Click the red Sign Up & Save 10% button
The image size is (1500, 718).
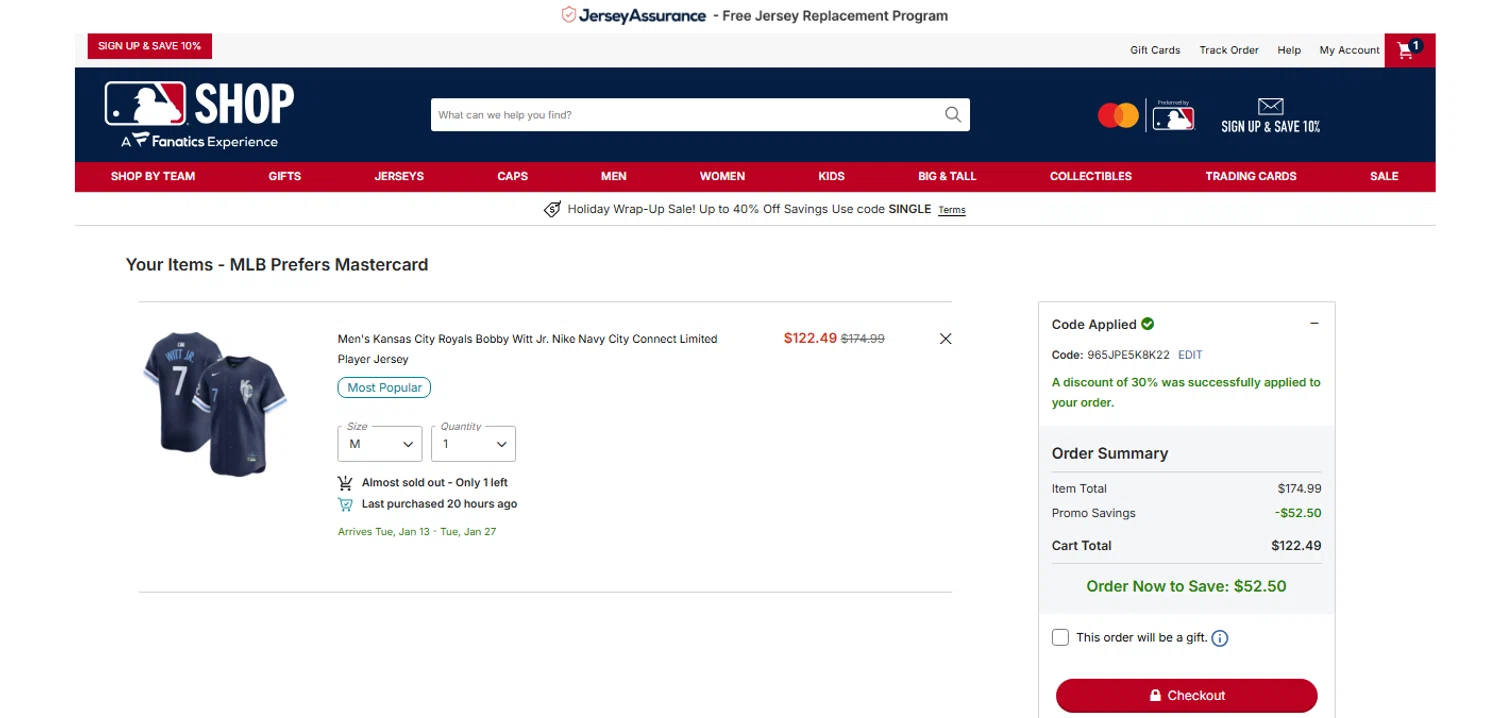click(150, 46)
